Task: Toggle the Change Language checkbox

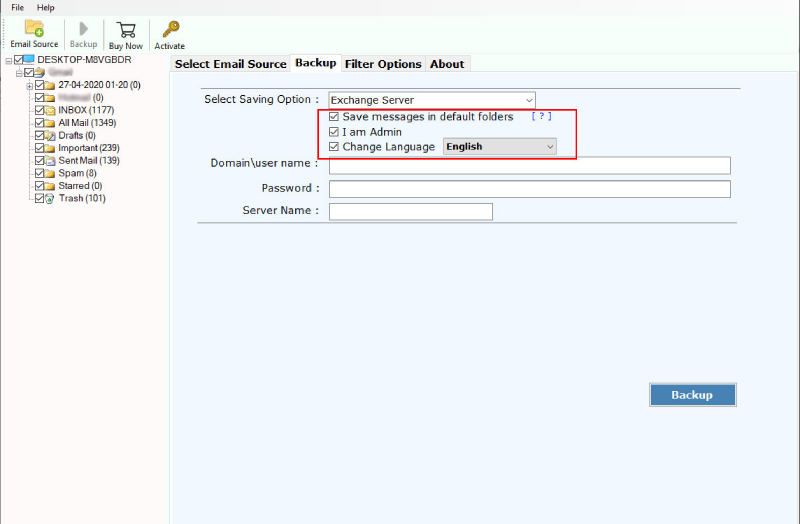Action: point(334,147)
